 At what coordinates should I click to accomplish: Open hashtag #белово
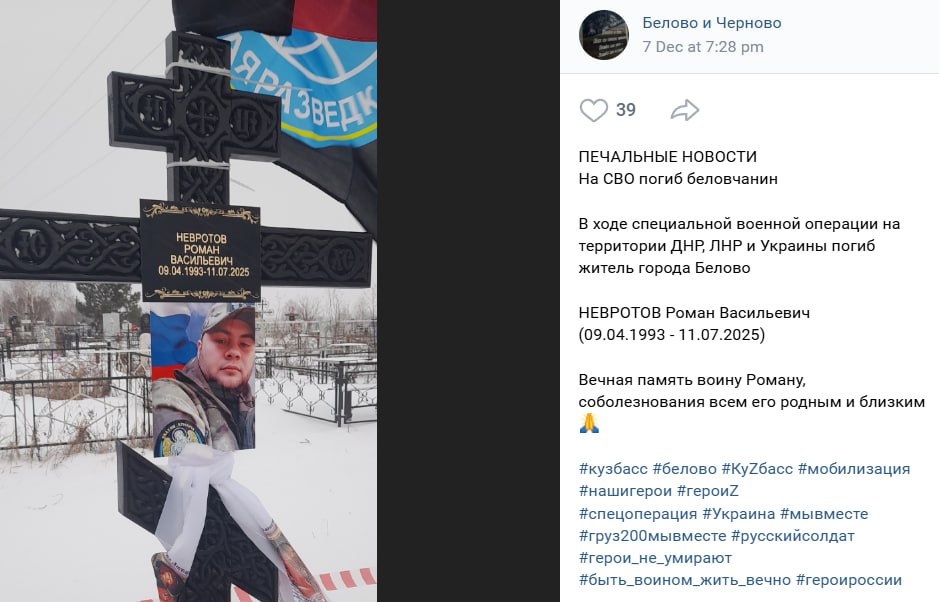(x=684, y=469)
